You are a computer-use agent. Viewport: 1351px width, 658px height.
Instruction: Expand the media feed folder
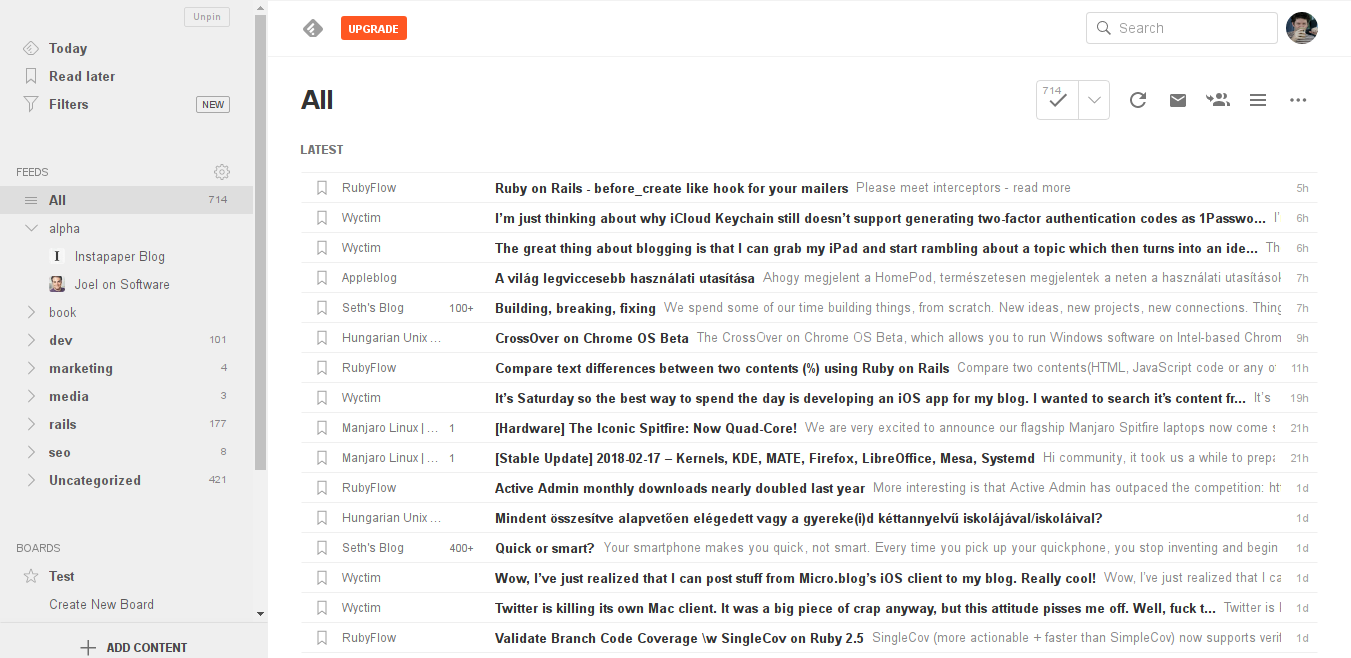click(30, 397)
